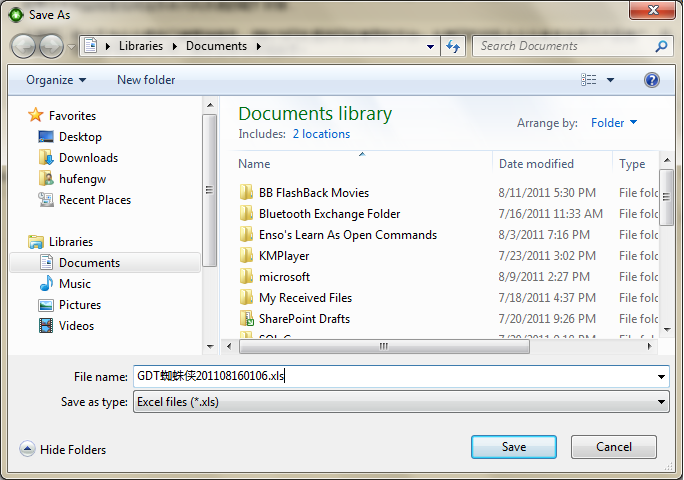Click the date 8/11/2011 5:30 PM

click(x=547, y=193)
